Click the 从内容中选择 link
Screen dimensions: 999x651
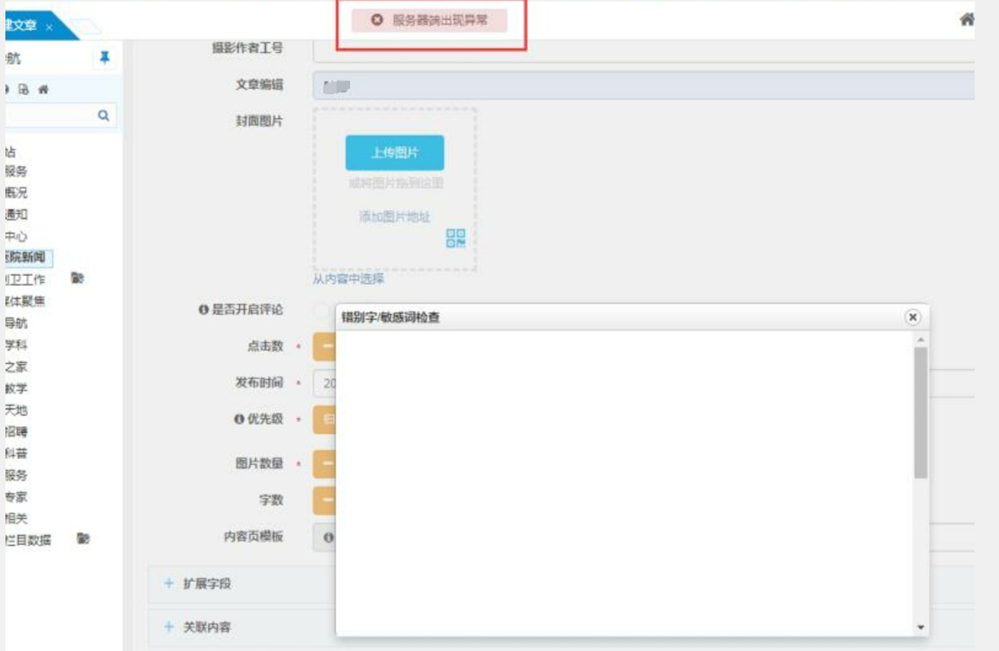tap(348, 279)
